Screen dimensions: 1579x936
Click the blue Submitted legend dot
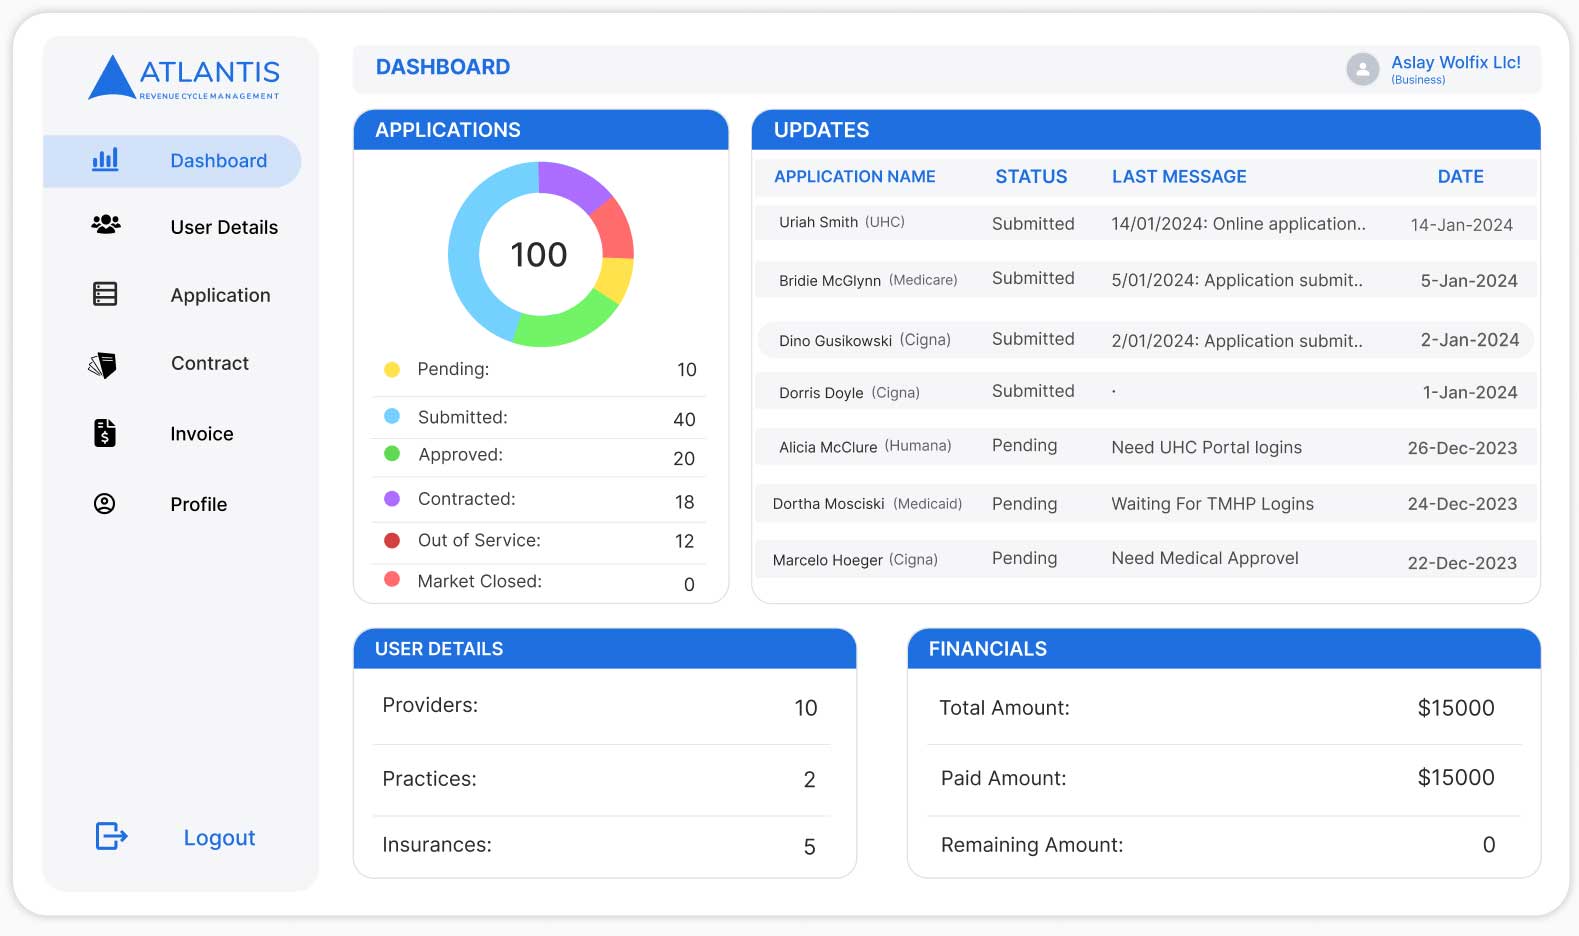pyautogui.click(x=392, y=416)
